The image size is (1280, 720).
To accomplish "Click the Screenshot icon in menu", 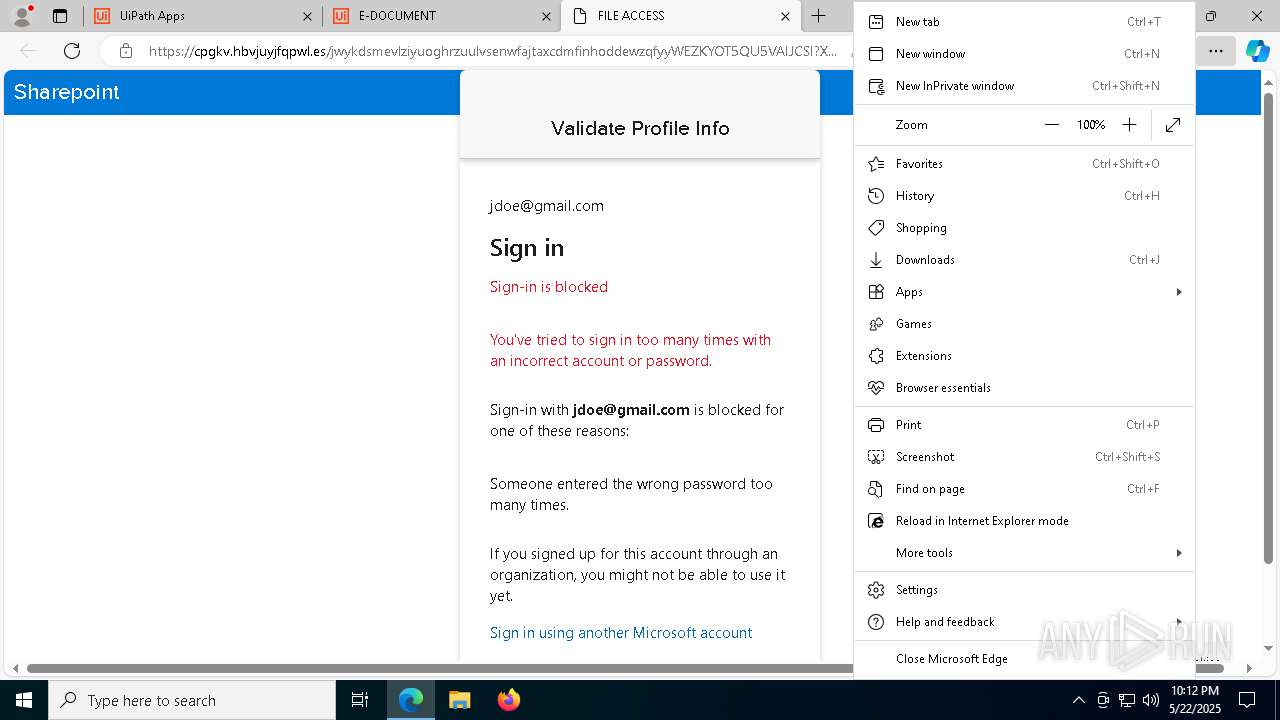I will [x=876, y=457].
